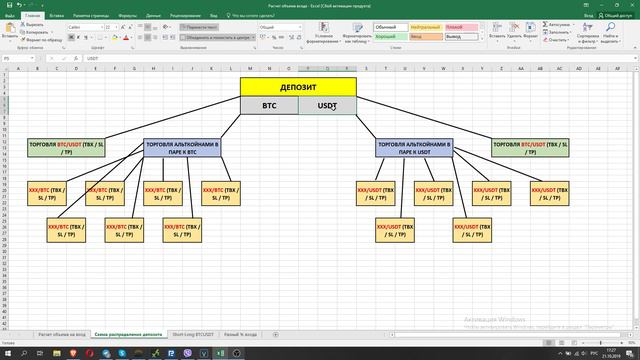Switch to Формулы ribbon tab
The height and width of the screenshot is (360, 640).
(x=128, y=16)
